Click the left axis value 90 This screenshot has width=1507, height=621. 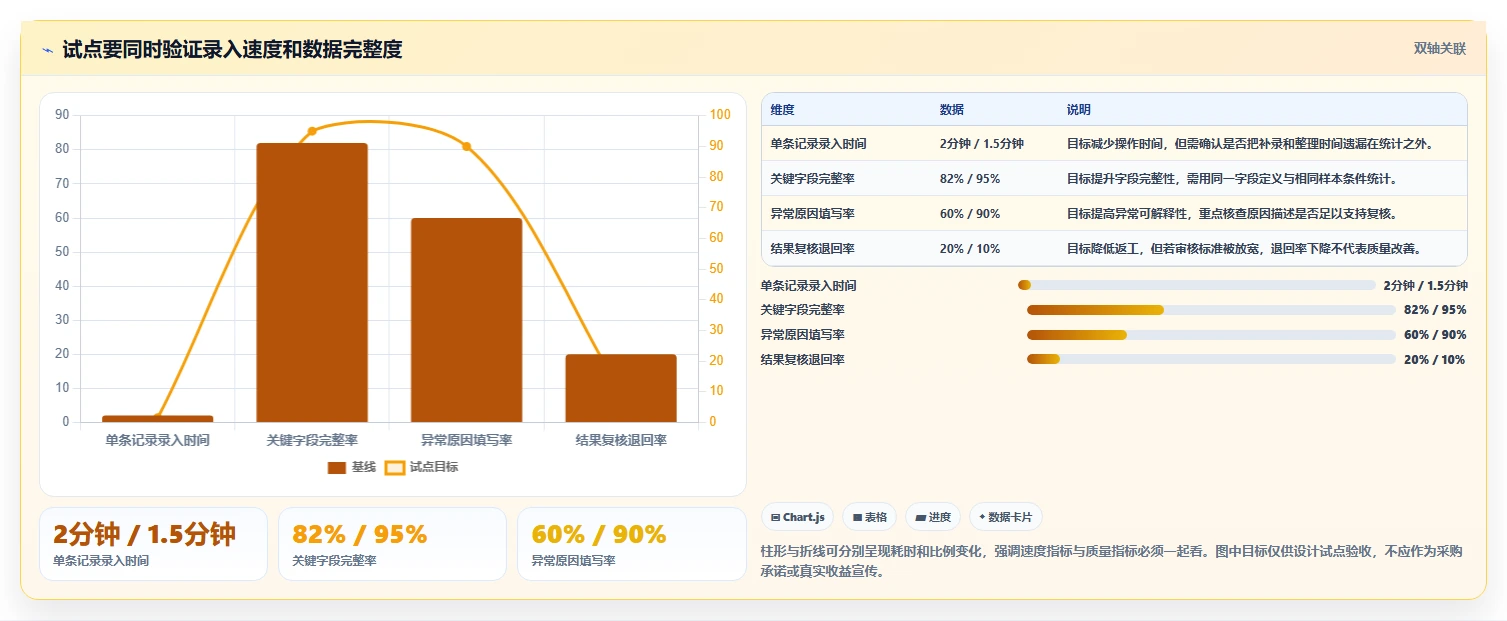pyautogui.click(x=62, y=115)
